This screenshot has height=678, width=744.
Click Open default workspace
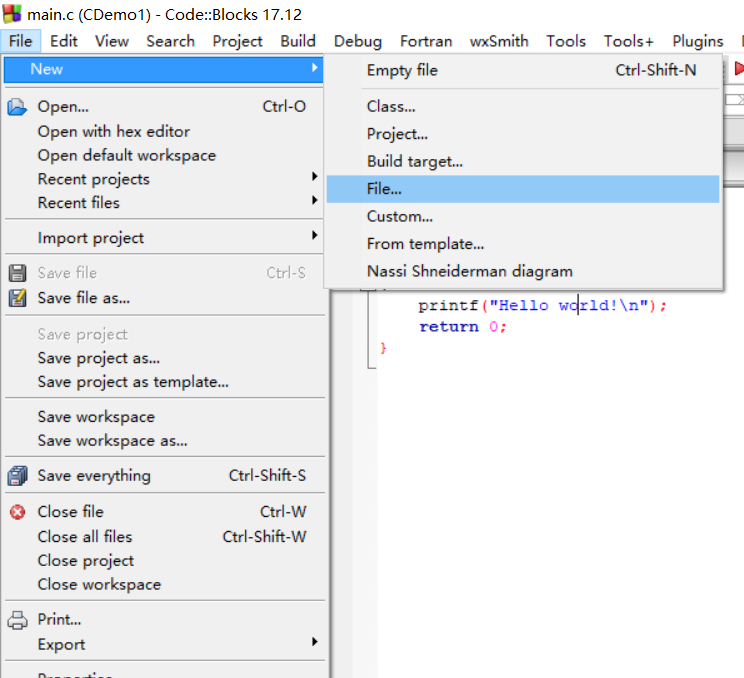pyautogui.click(x=163, y=155)
